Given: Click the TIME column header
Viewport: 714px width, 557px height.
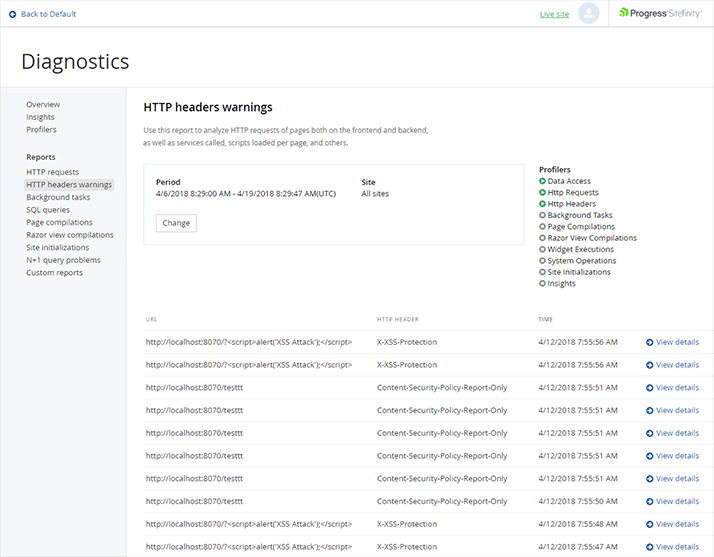Looking at the screenshot, I should [545, 319].
